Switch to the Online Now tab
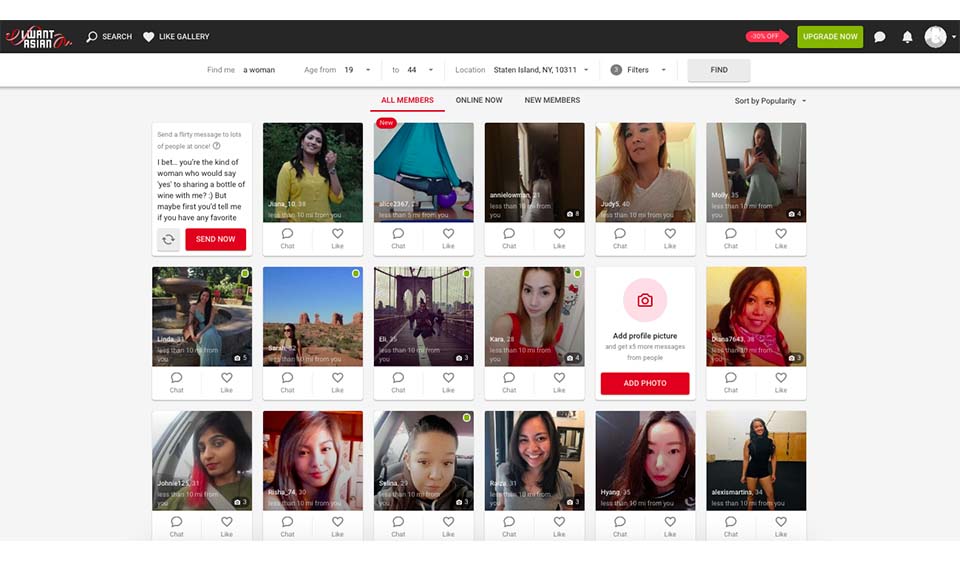This screenshot has width=960, height=561. (479, 100)
